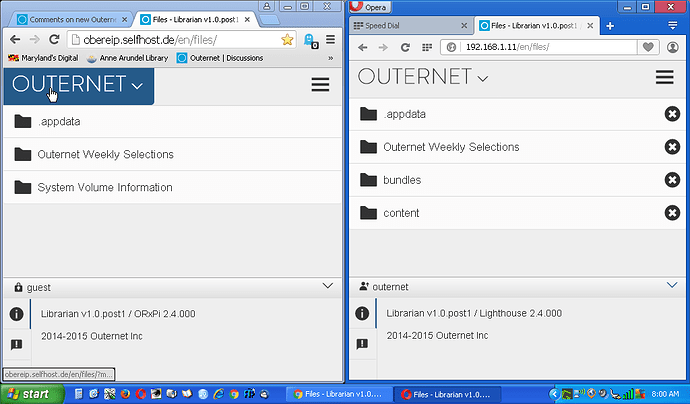Bookmark the page with Chrome's star icon
Image resolution: width=690 pixels, height=404 pixels.
tap(287, 40)
